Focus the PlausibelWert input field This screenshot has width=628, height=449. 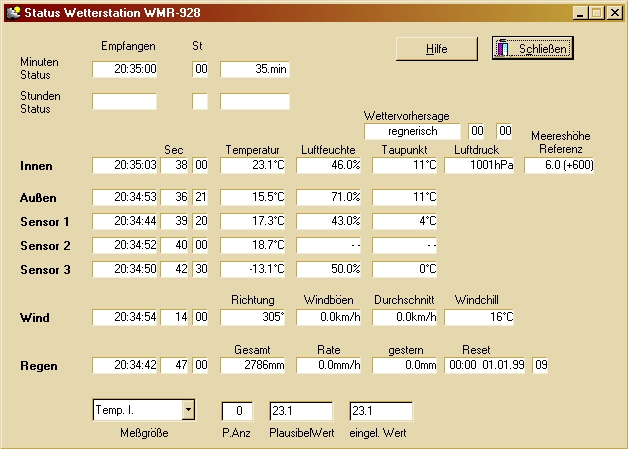coord(300,410)
